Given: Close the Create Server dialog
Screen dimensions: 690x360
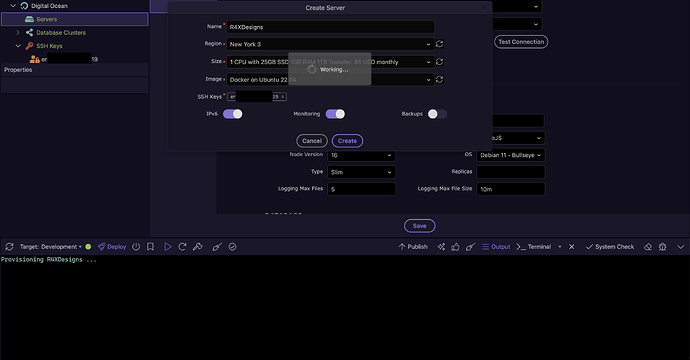Looking at the screenshot, I should pos(484,7).
